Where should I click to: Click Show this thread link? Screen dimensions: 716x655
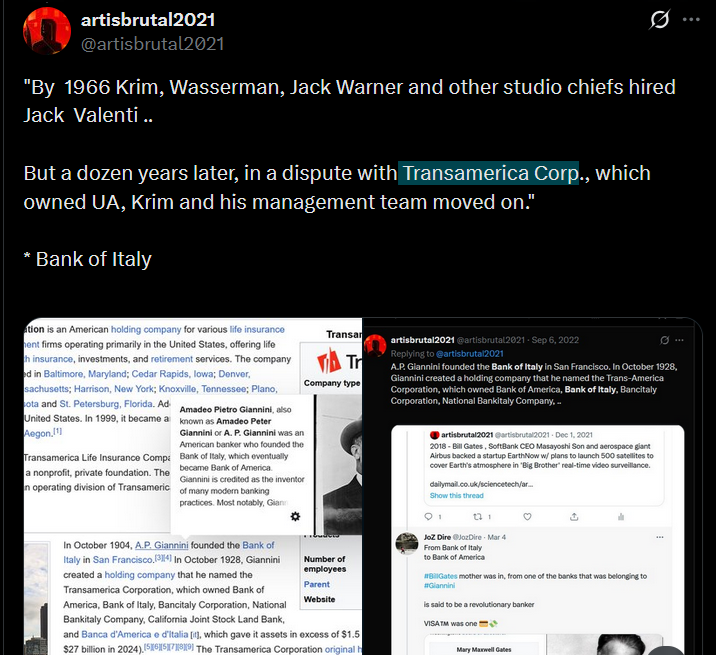click(x=456, y=496)
